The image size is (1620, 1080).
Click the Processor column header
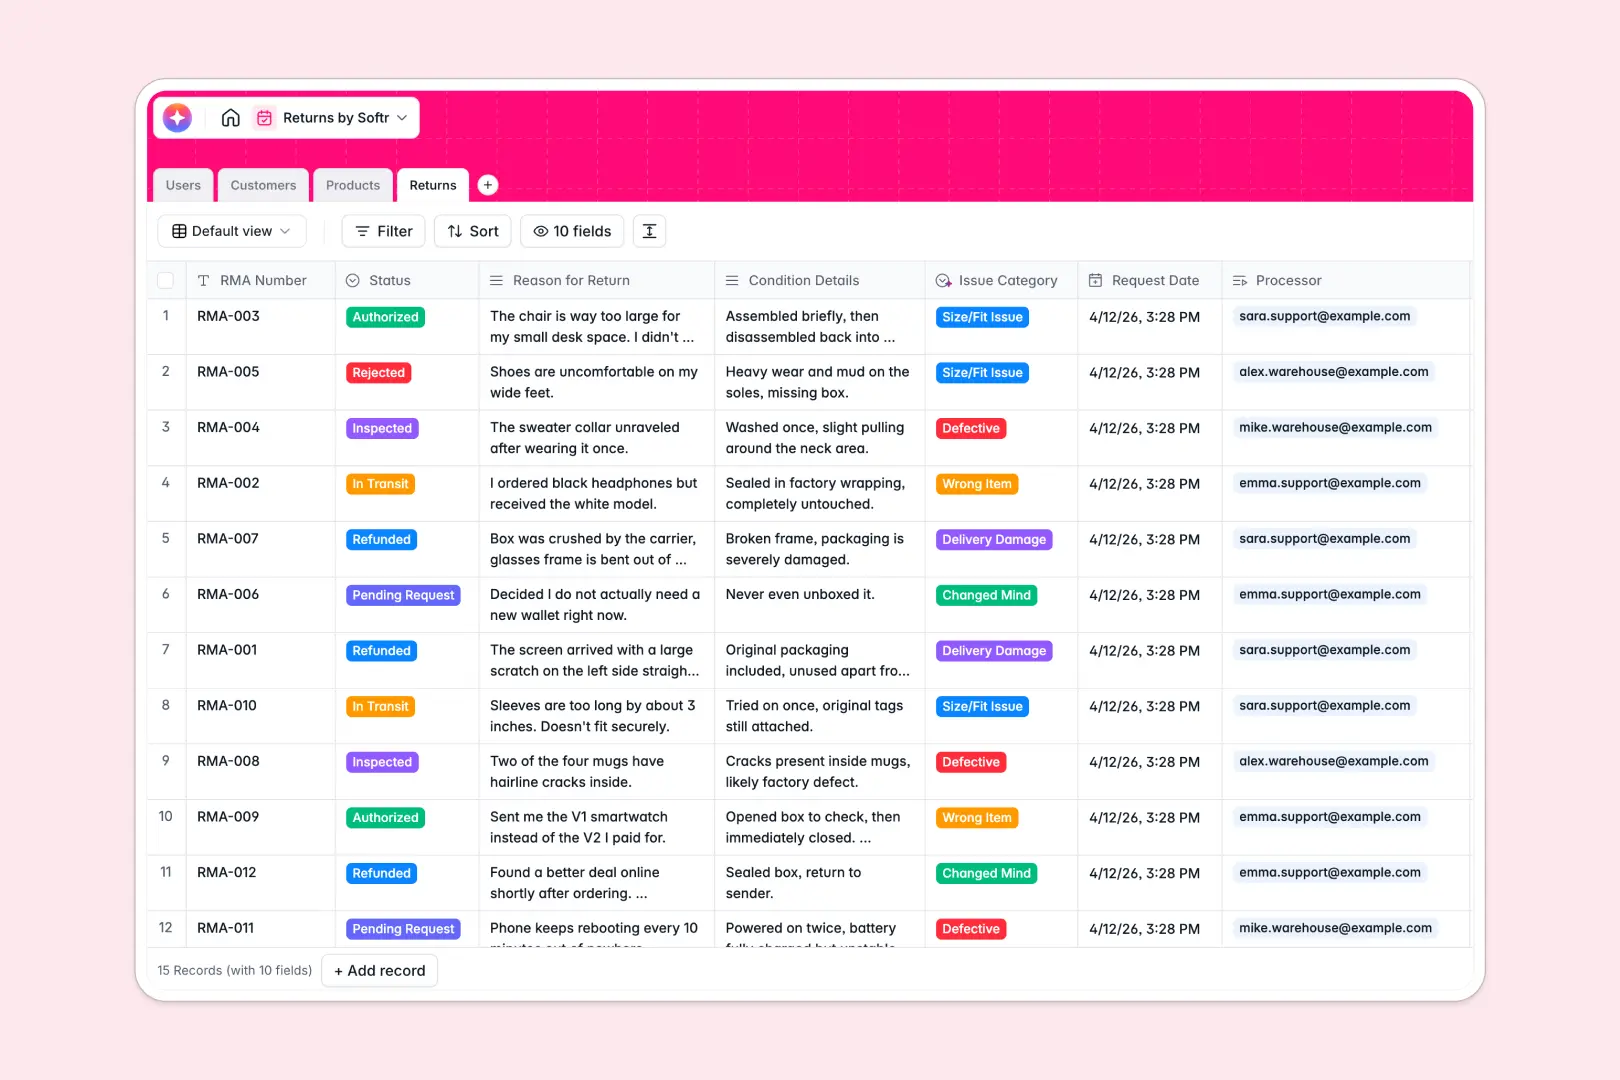pyautogui.click(x=1346, y=281)
